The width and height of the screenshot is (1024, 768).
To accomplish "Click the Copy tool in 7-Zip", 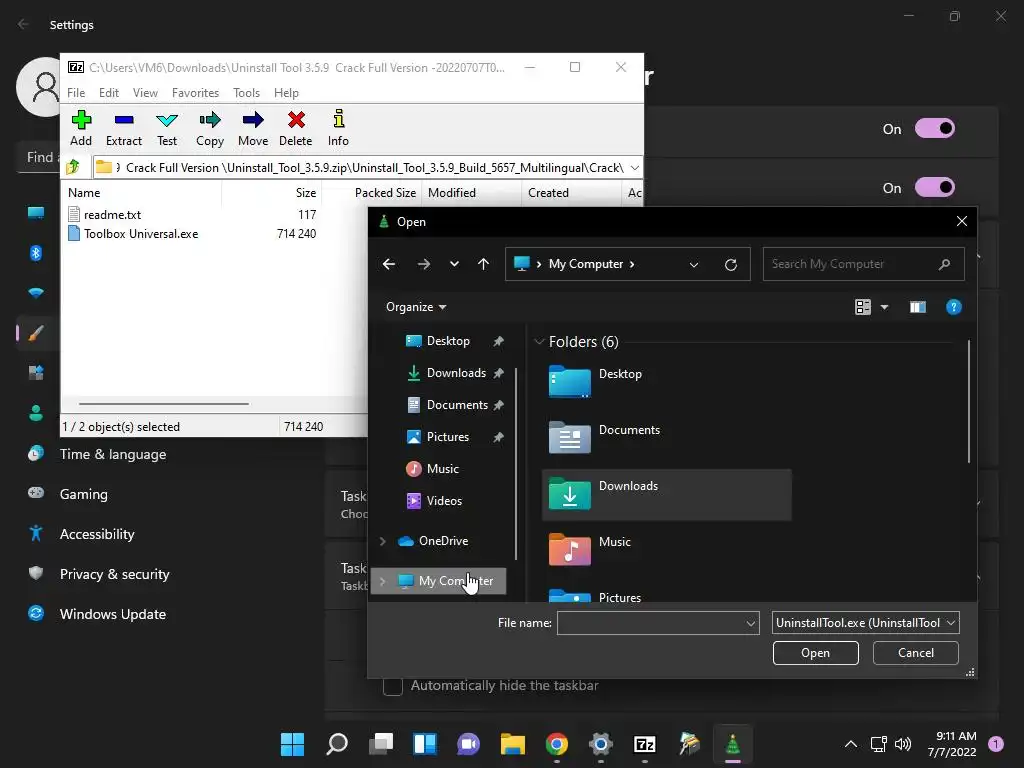I will pyautogui.click(x=210, y=129).
